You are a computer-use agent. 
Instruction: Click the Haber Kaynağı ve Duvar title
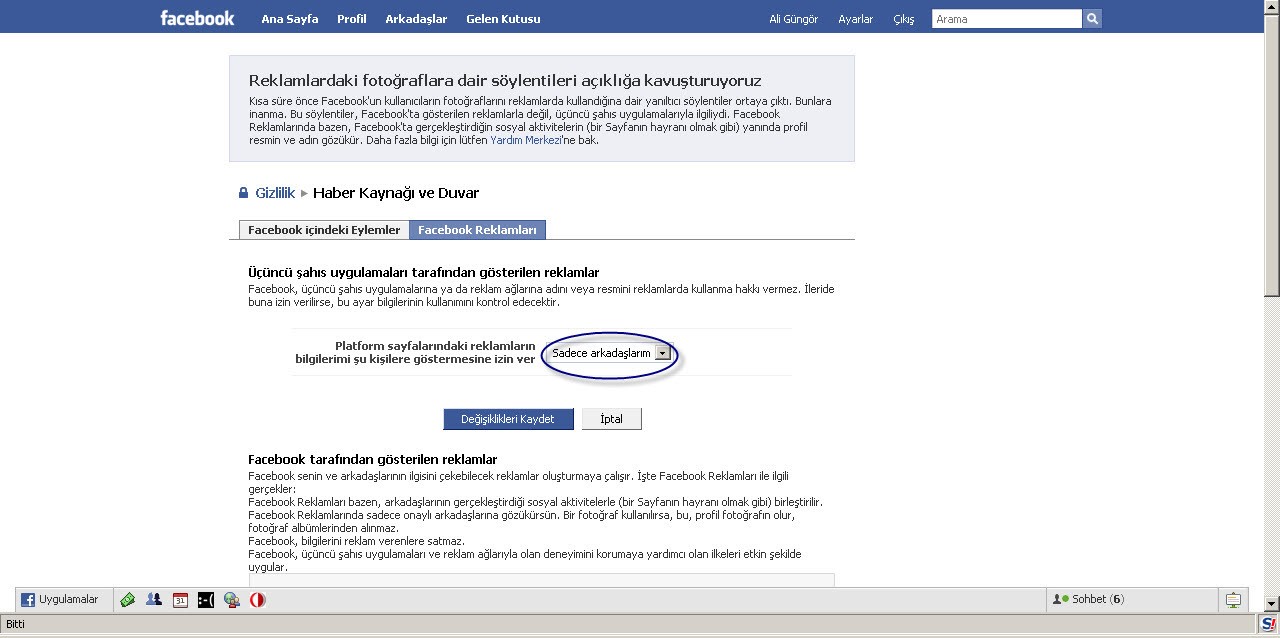tap(396, 193)
